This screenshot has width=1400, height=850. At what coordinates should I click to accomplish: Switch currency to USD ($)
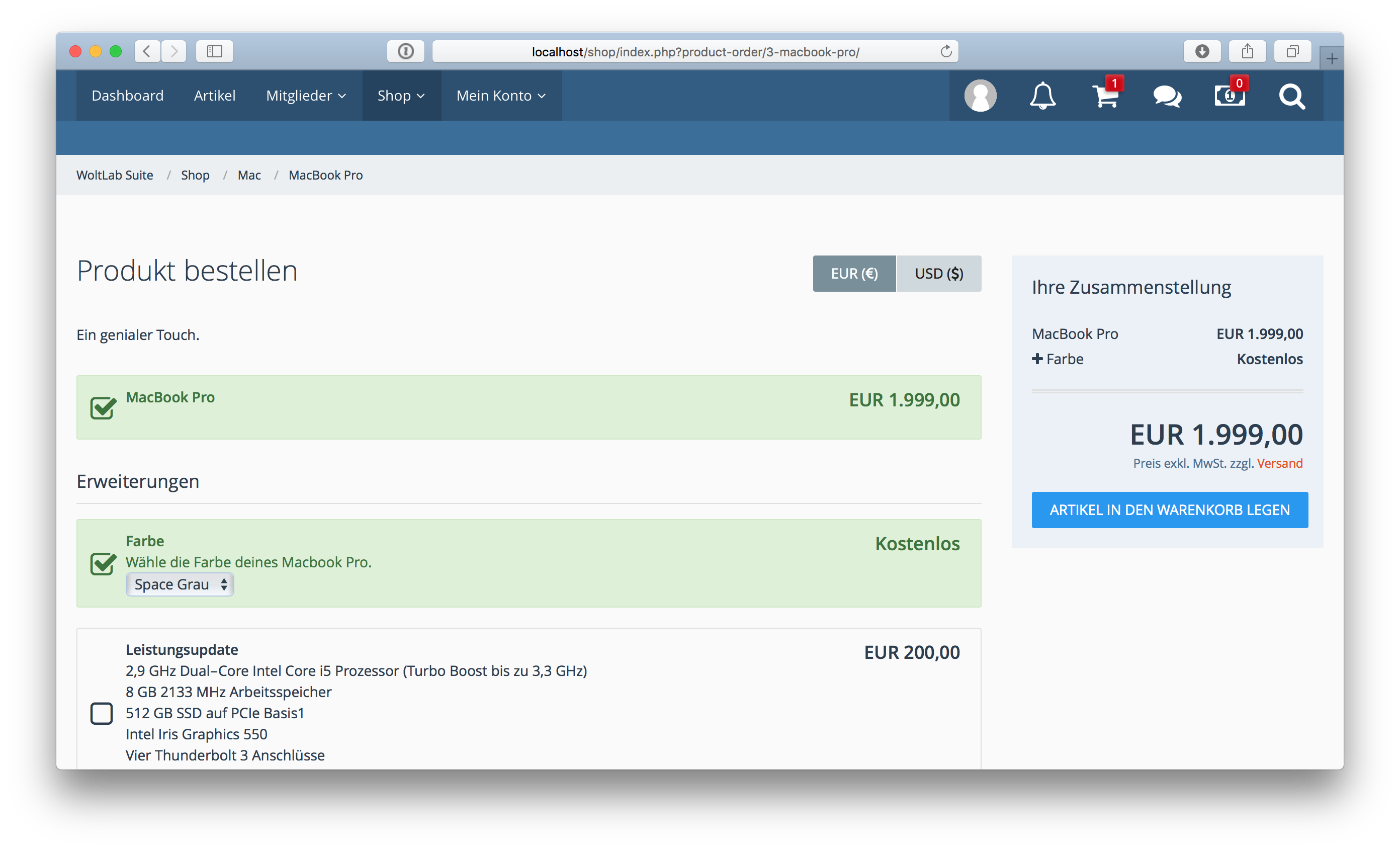939,274
